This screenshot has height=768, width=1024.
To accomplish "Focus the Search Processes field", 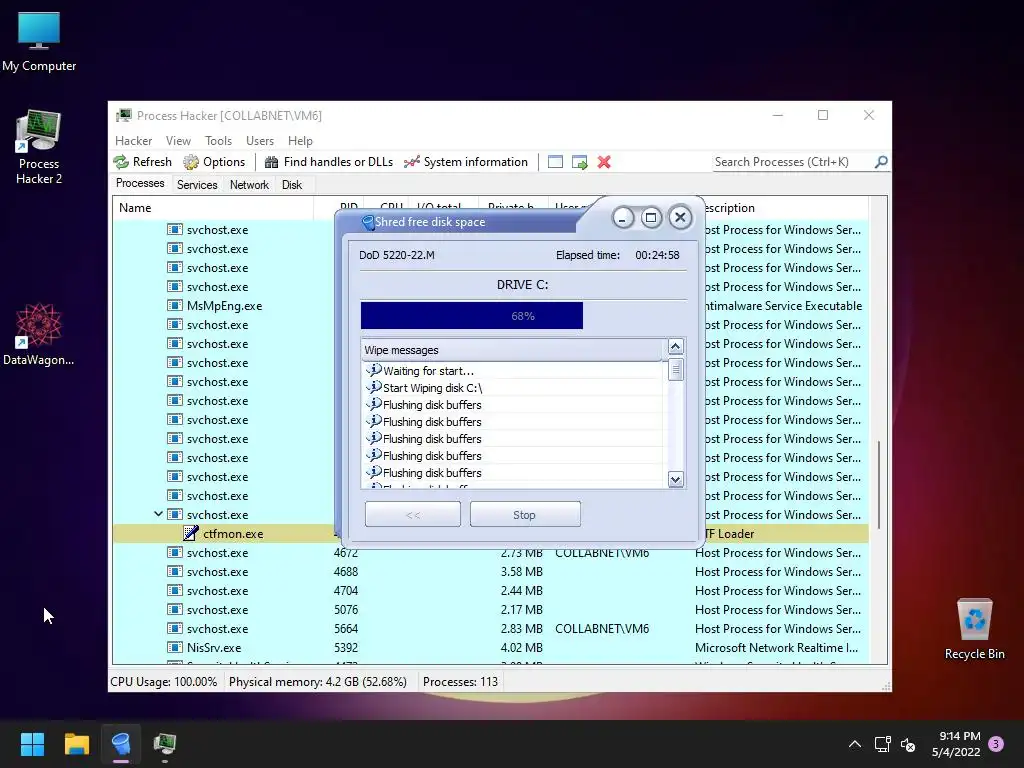I will (793, 162).
